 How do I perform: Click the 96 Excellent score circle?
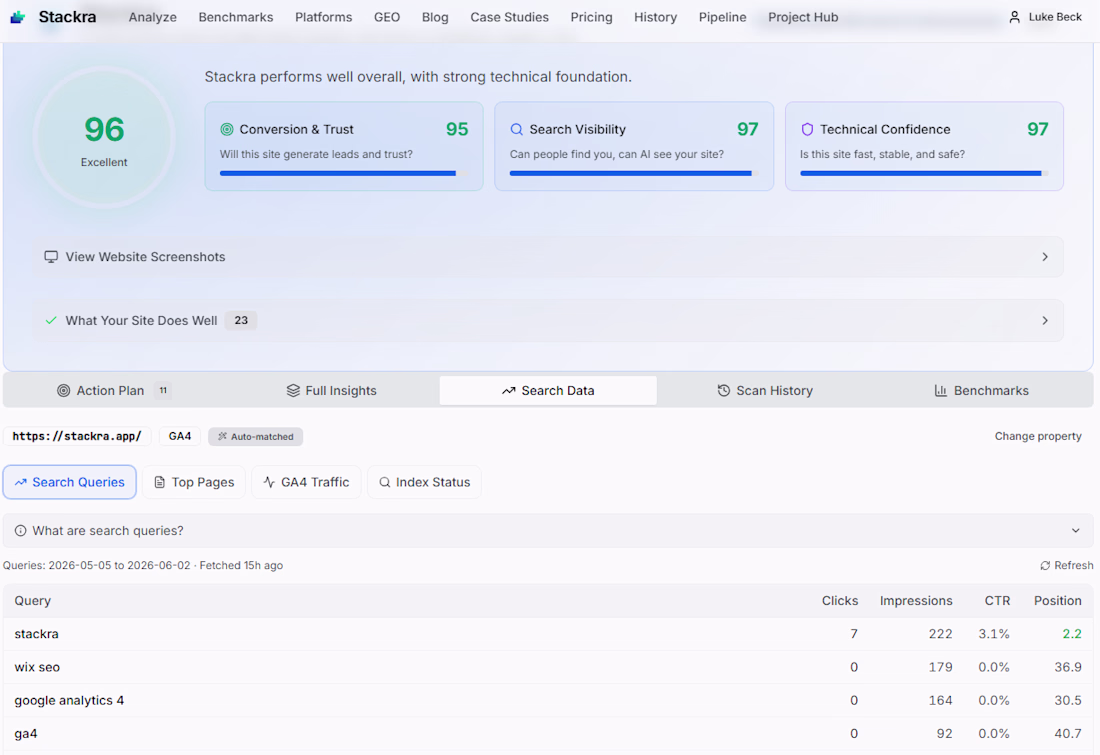click(x=104, y=138)
